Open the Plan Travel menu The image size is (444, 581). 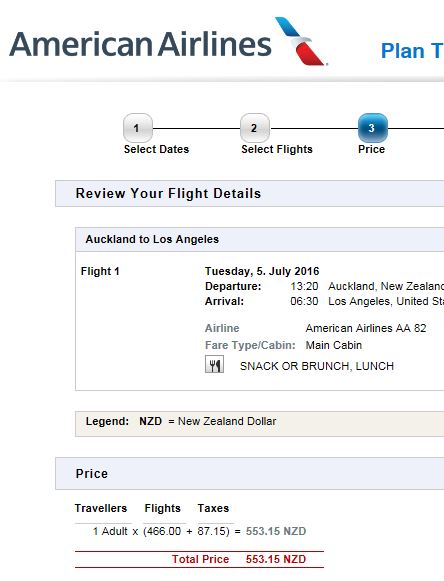(412, 51)
